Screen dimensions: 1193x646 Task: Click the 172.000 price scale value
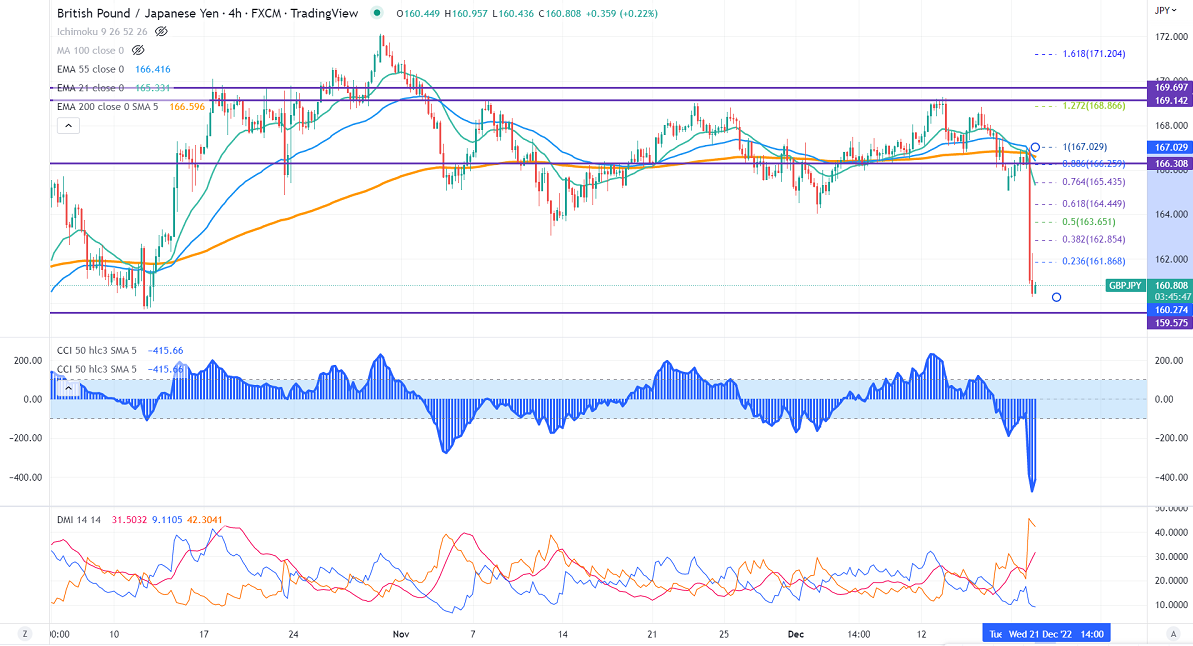pyautogui.click(x=1172, y=37)
